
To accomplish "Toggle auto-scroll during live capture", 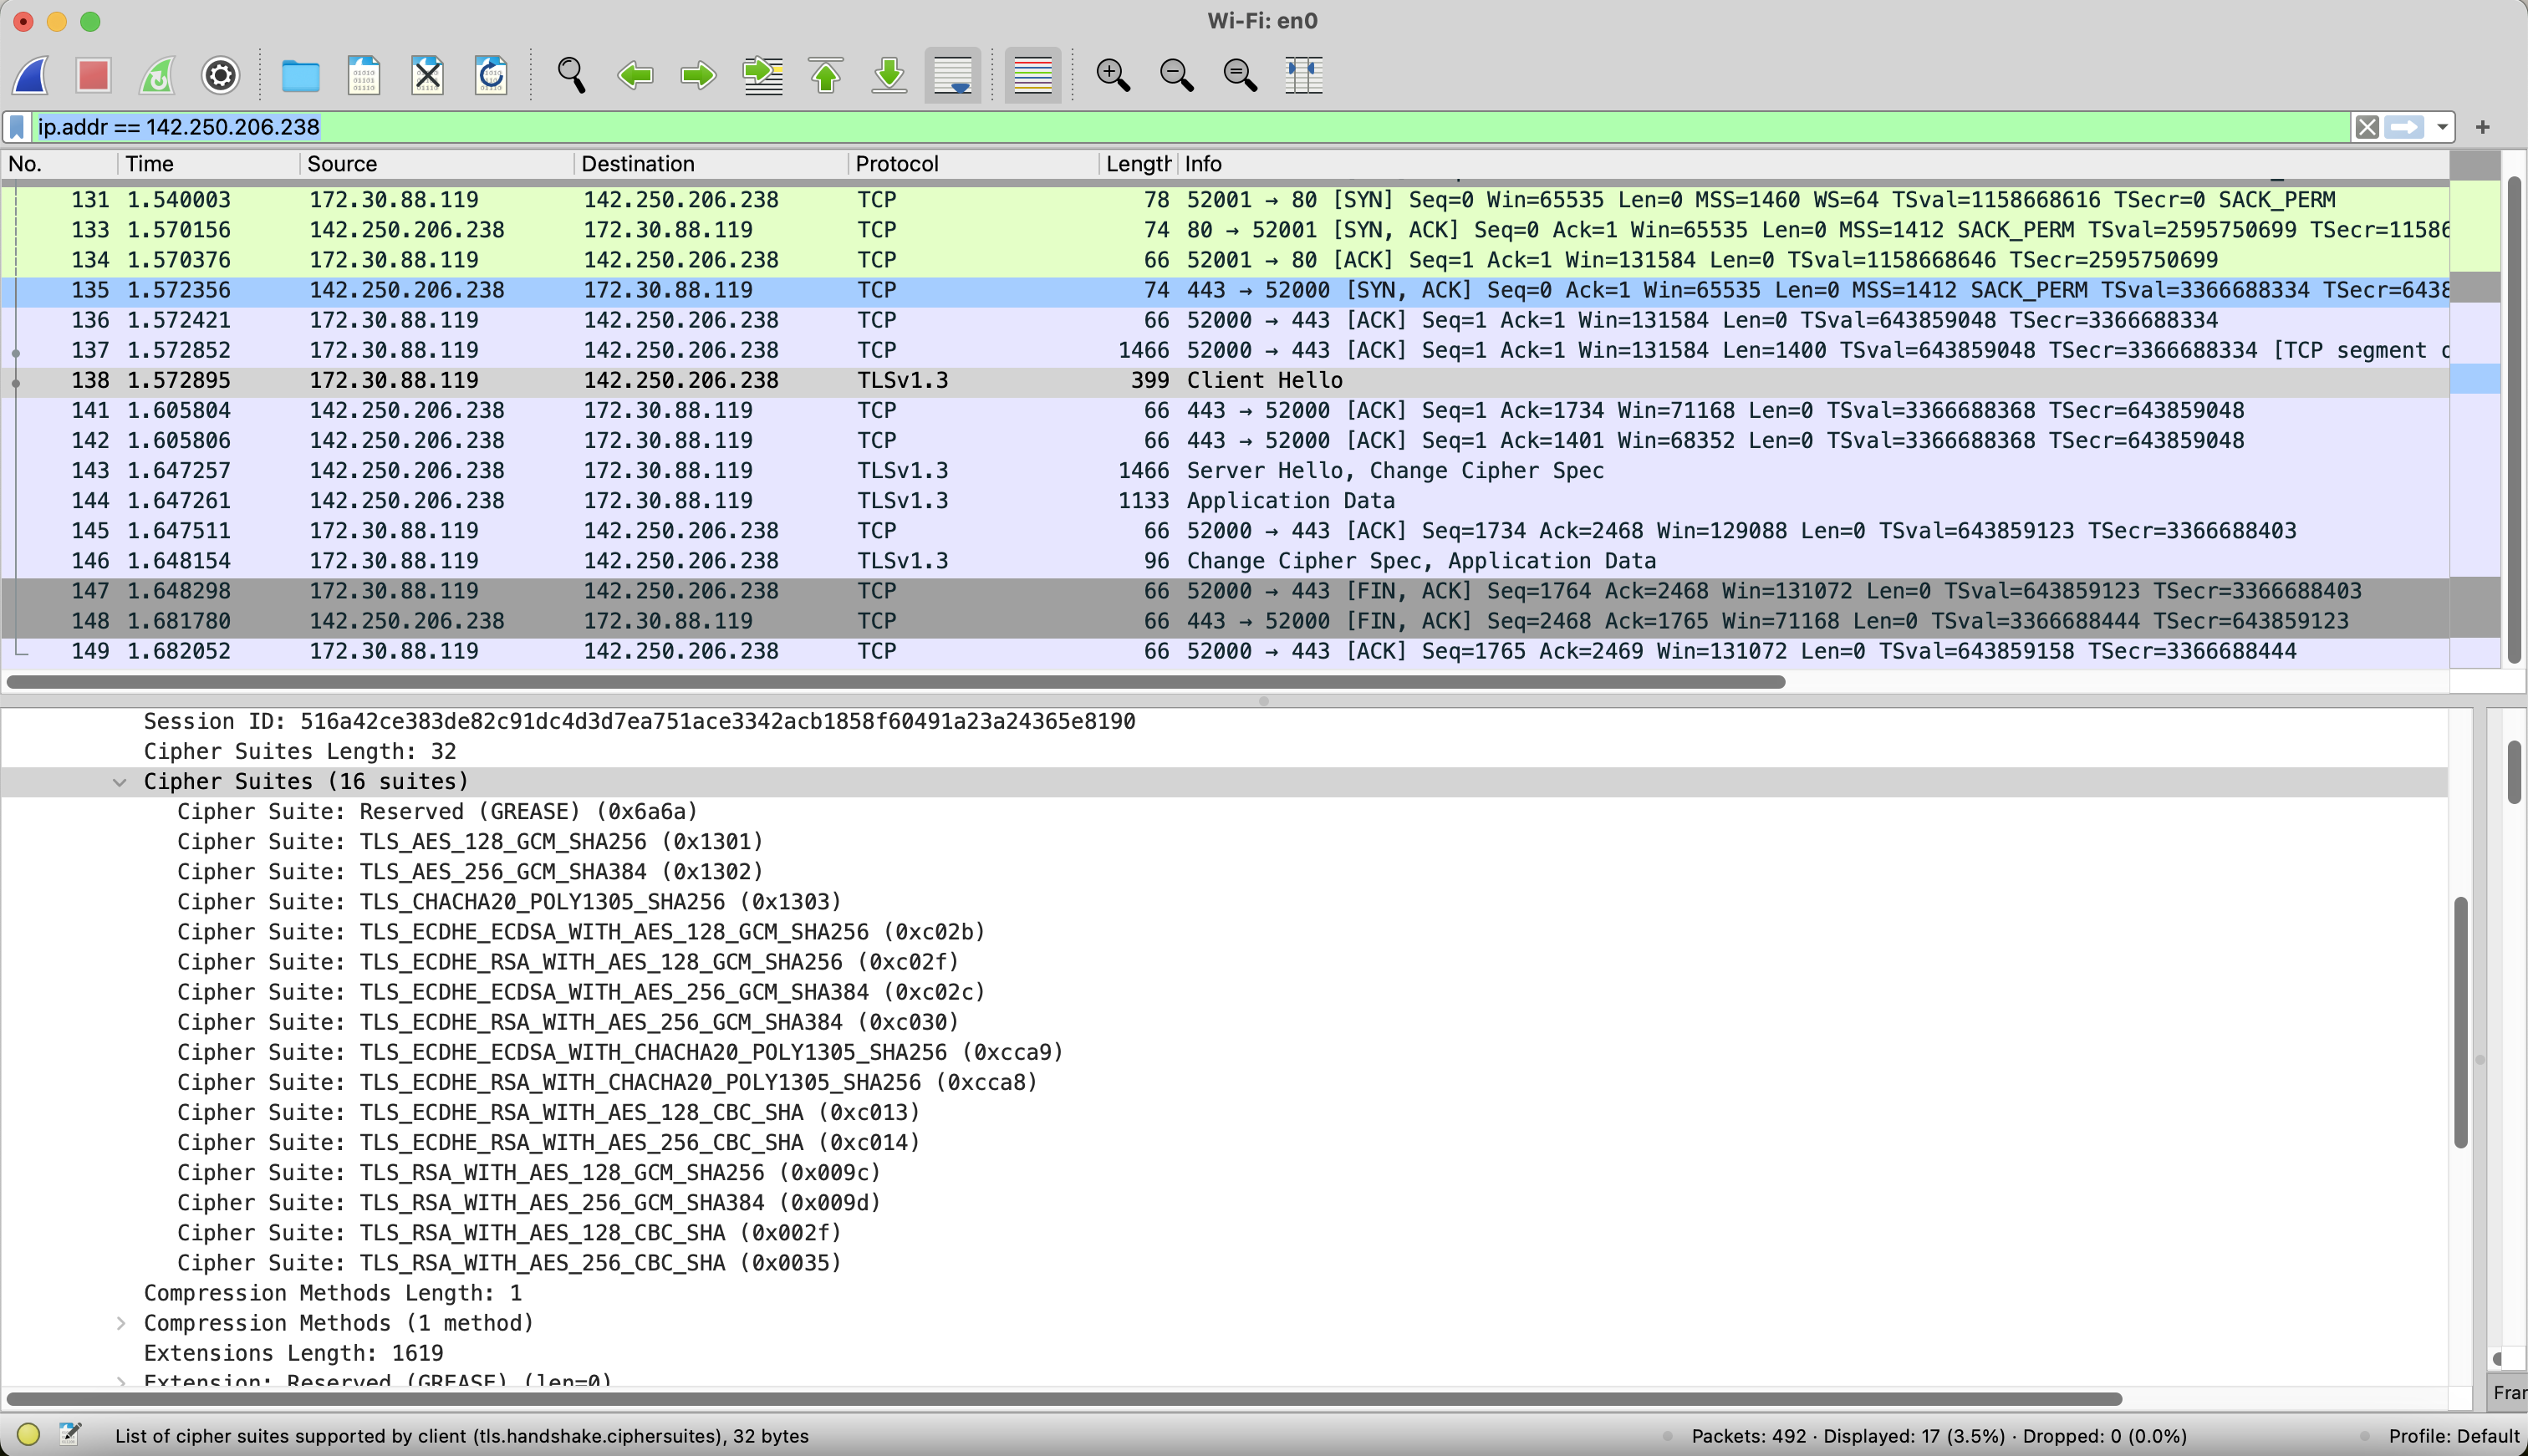I will pyautogui.click(x=952, y=75).
